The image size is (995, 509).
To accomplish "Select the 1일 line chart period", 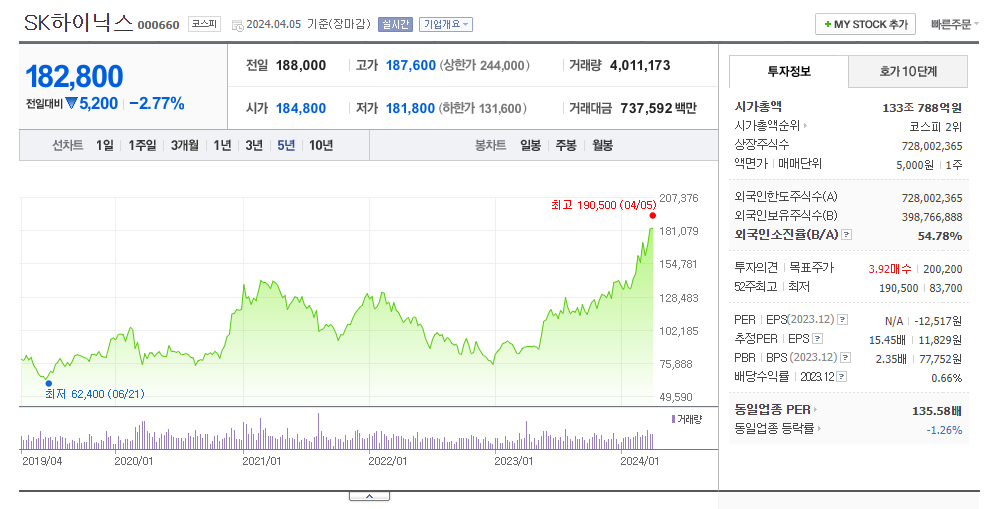I will pos(105,145).
